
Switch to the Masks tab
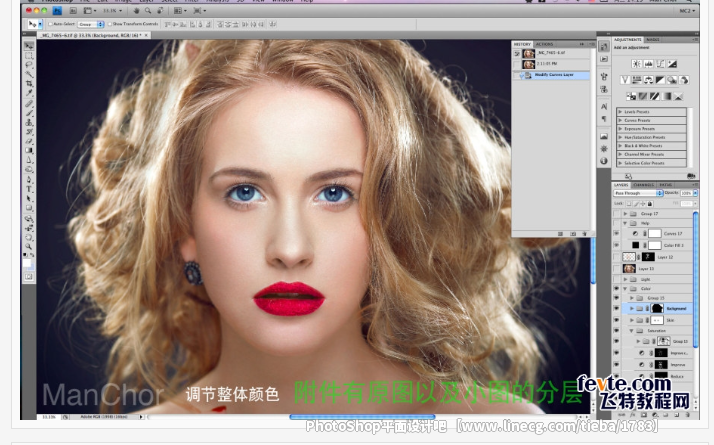pyautogui.click(x=653, y=40)
